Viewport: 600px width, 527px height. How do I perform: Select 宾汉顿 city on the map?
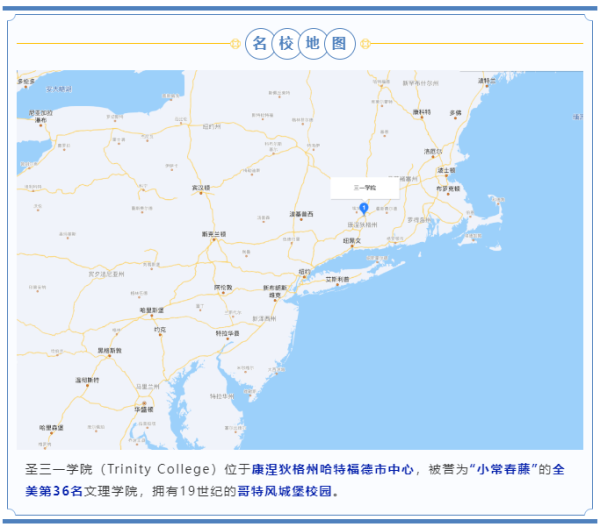coord(201,187)
